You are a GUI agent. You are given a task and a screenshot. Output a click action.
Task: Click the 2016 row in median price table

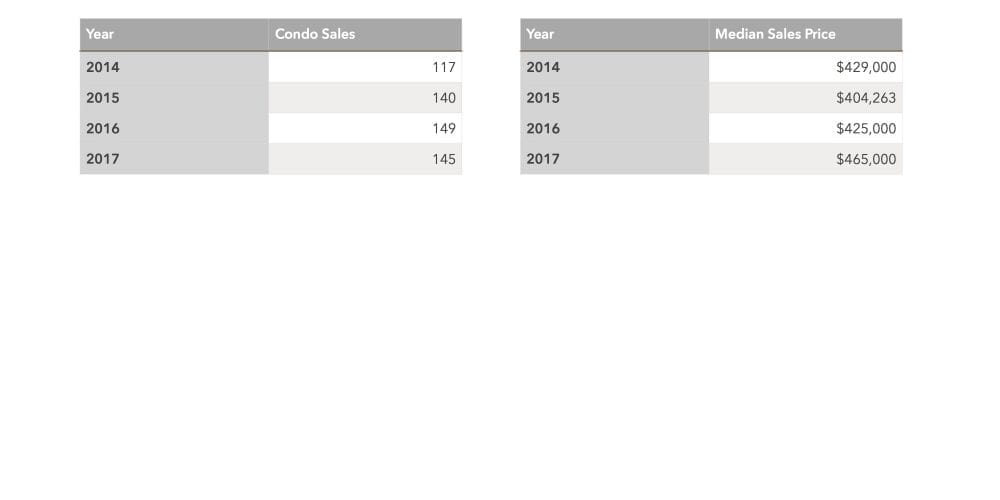coord(711,128)
